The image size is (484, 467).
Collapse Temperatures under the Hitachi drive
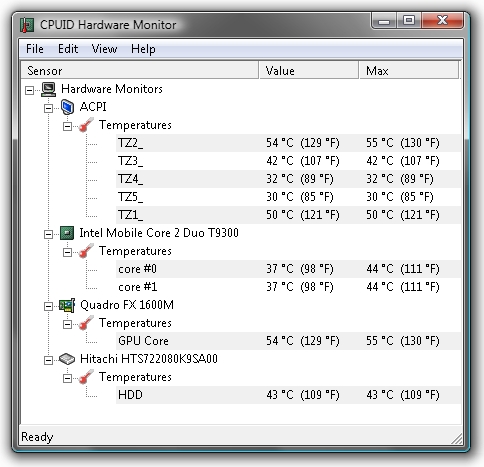(x=67, y=378)
